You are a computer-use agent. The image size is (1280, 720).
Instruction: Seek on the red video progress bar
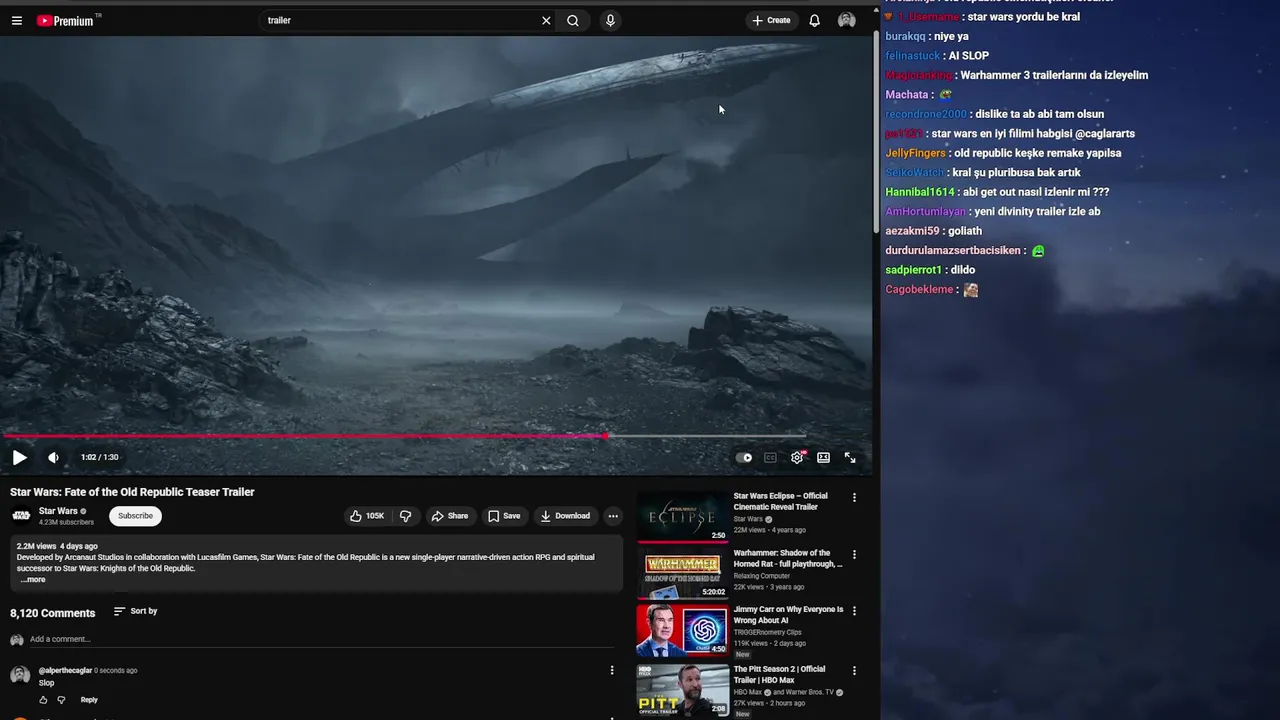coord(405,436)
